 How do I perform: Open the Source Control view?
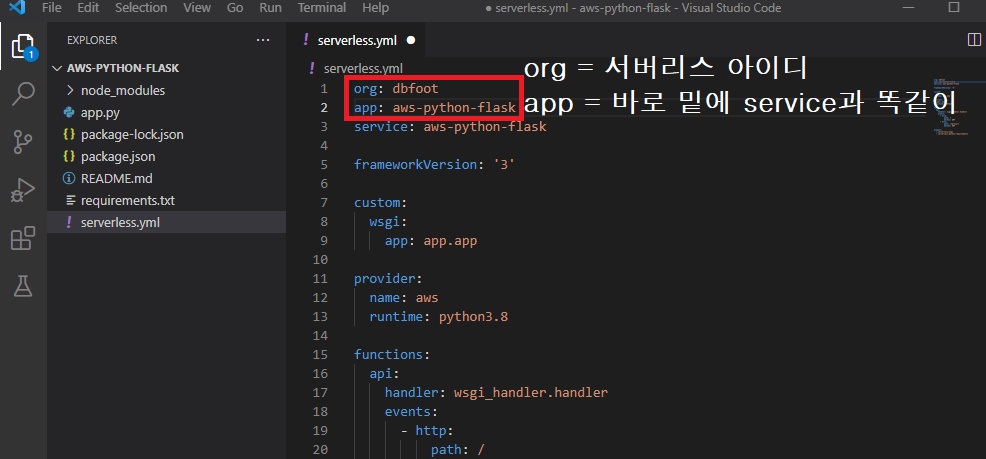click(x=23, y=142)
